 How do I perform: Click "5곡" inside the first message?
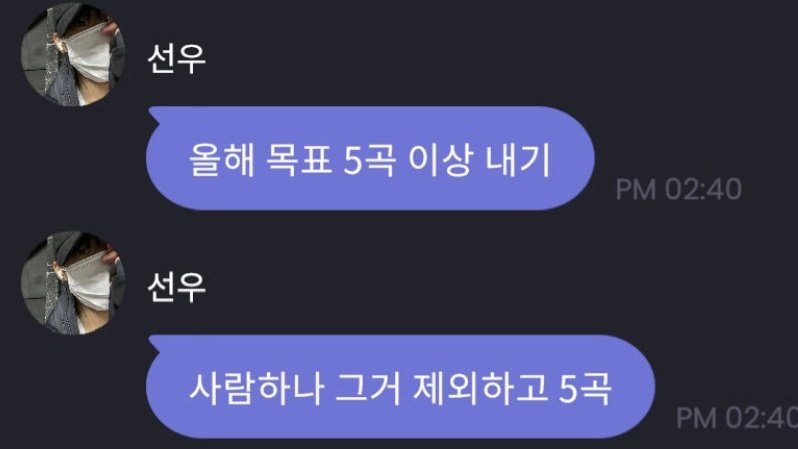point(369,159)
